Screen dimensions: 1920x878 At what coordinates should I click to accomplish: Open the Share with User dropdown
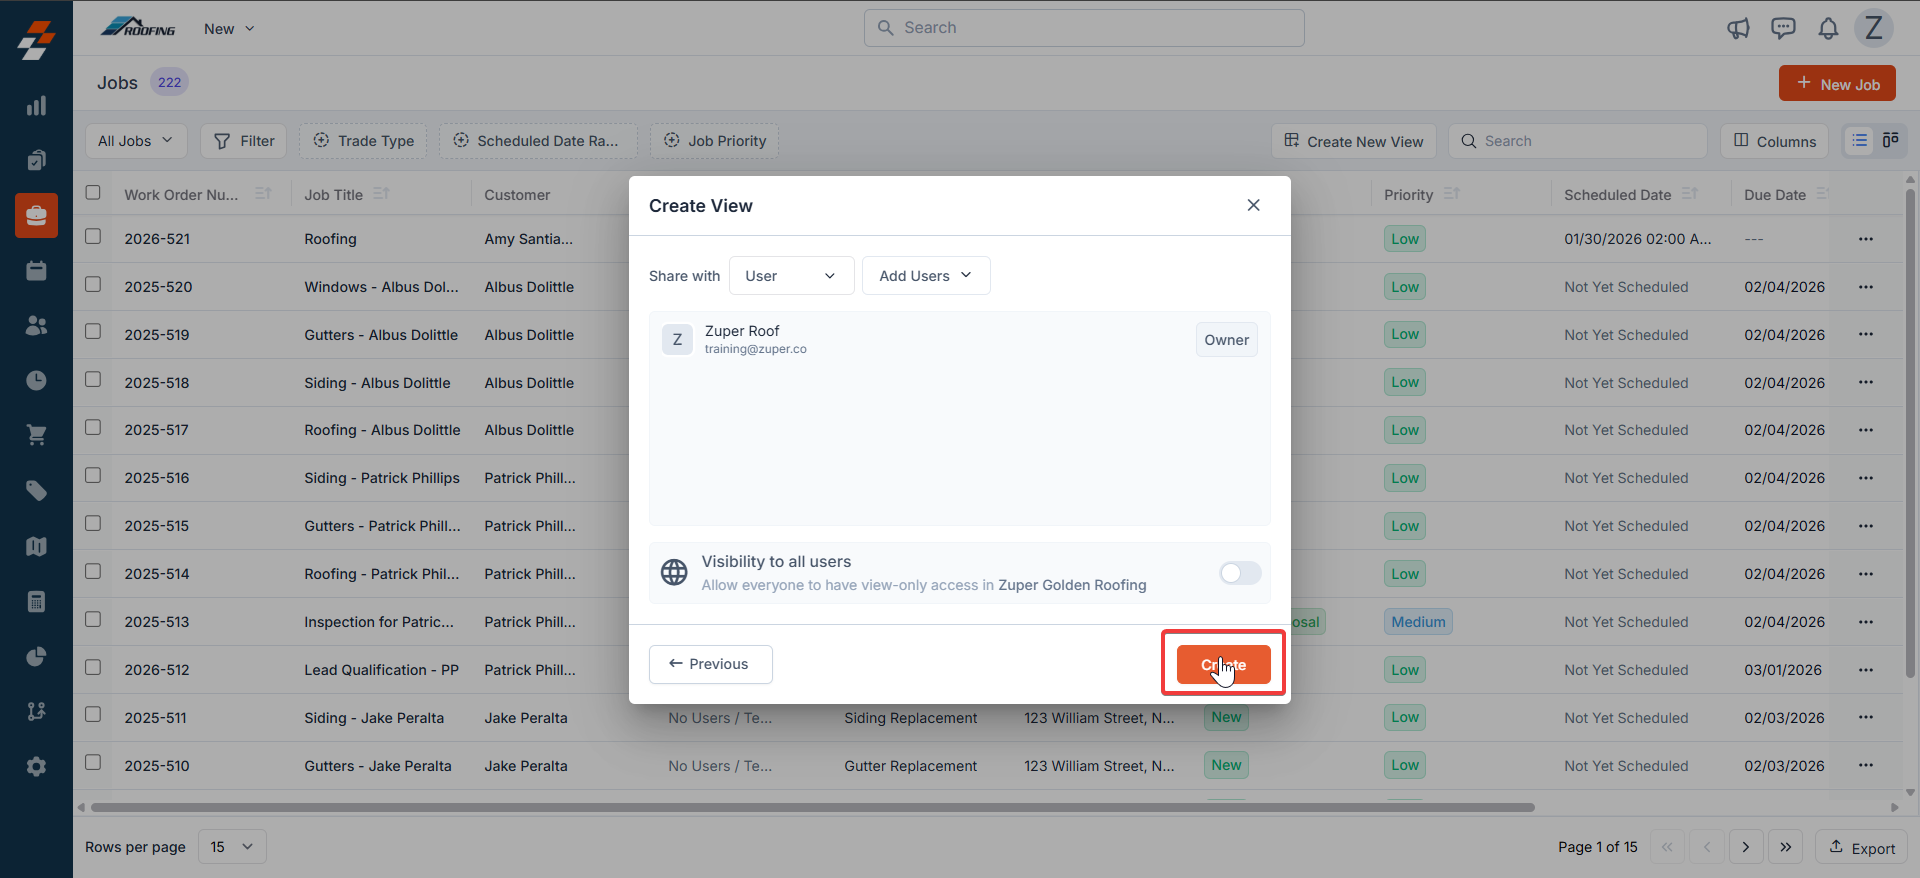791,276
